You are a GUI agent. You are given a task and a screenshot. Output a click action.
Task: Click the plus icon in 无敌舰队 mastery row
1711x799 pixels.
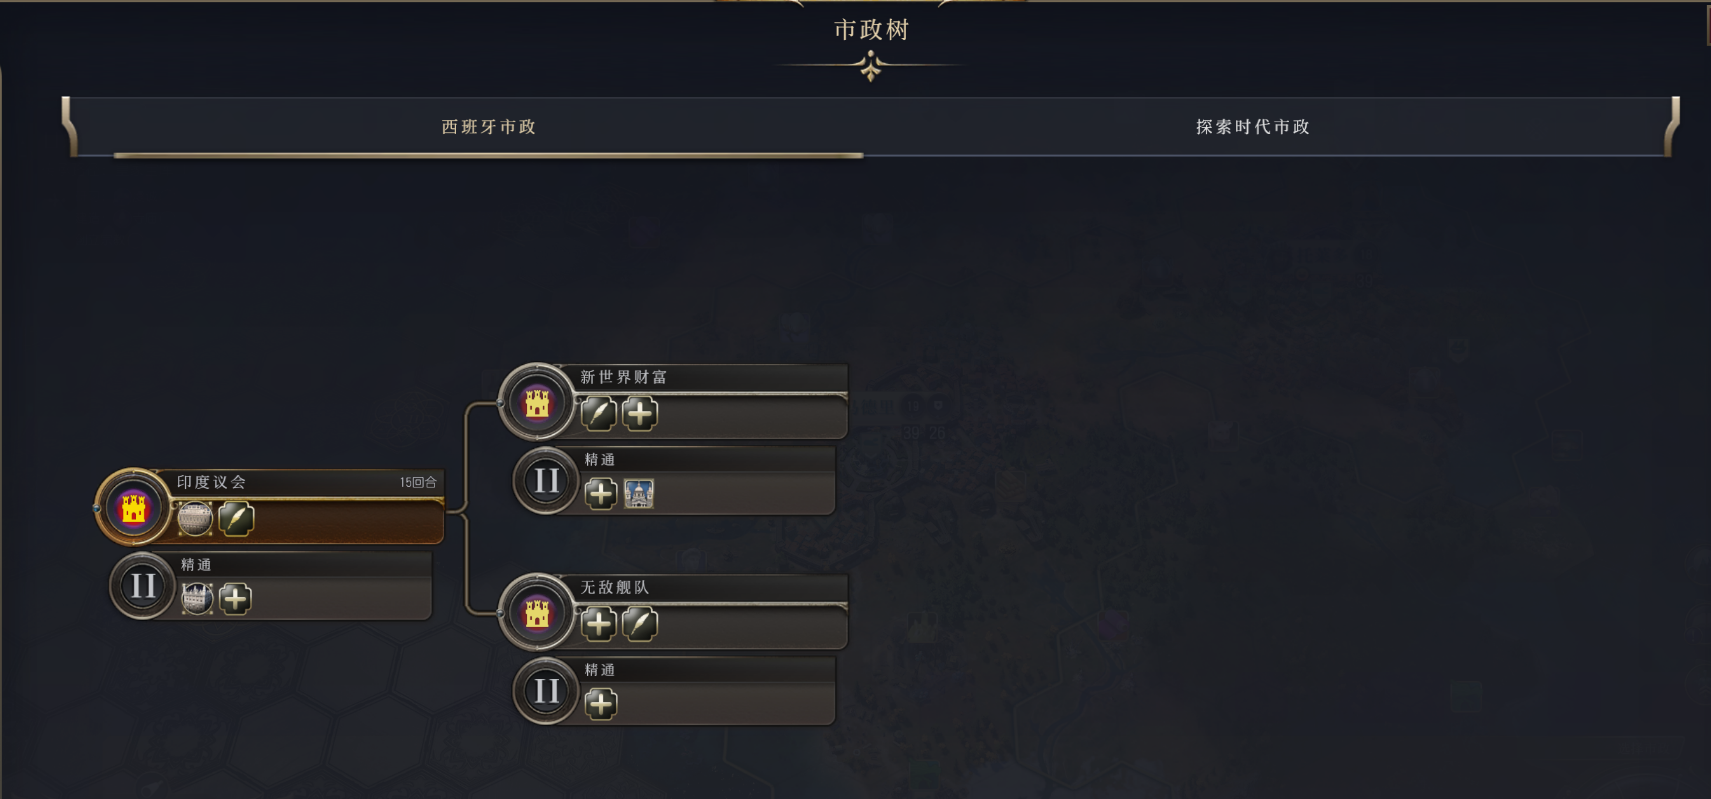tap(600, 704)
